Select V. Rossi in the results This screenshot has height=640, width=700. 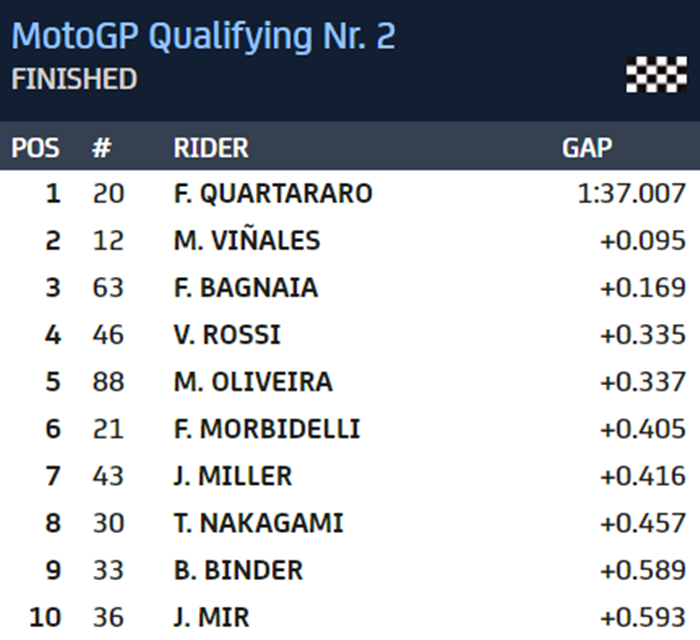227,335
